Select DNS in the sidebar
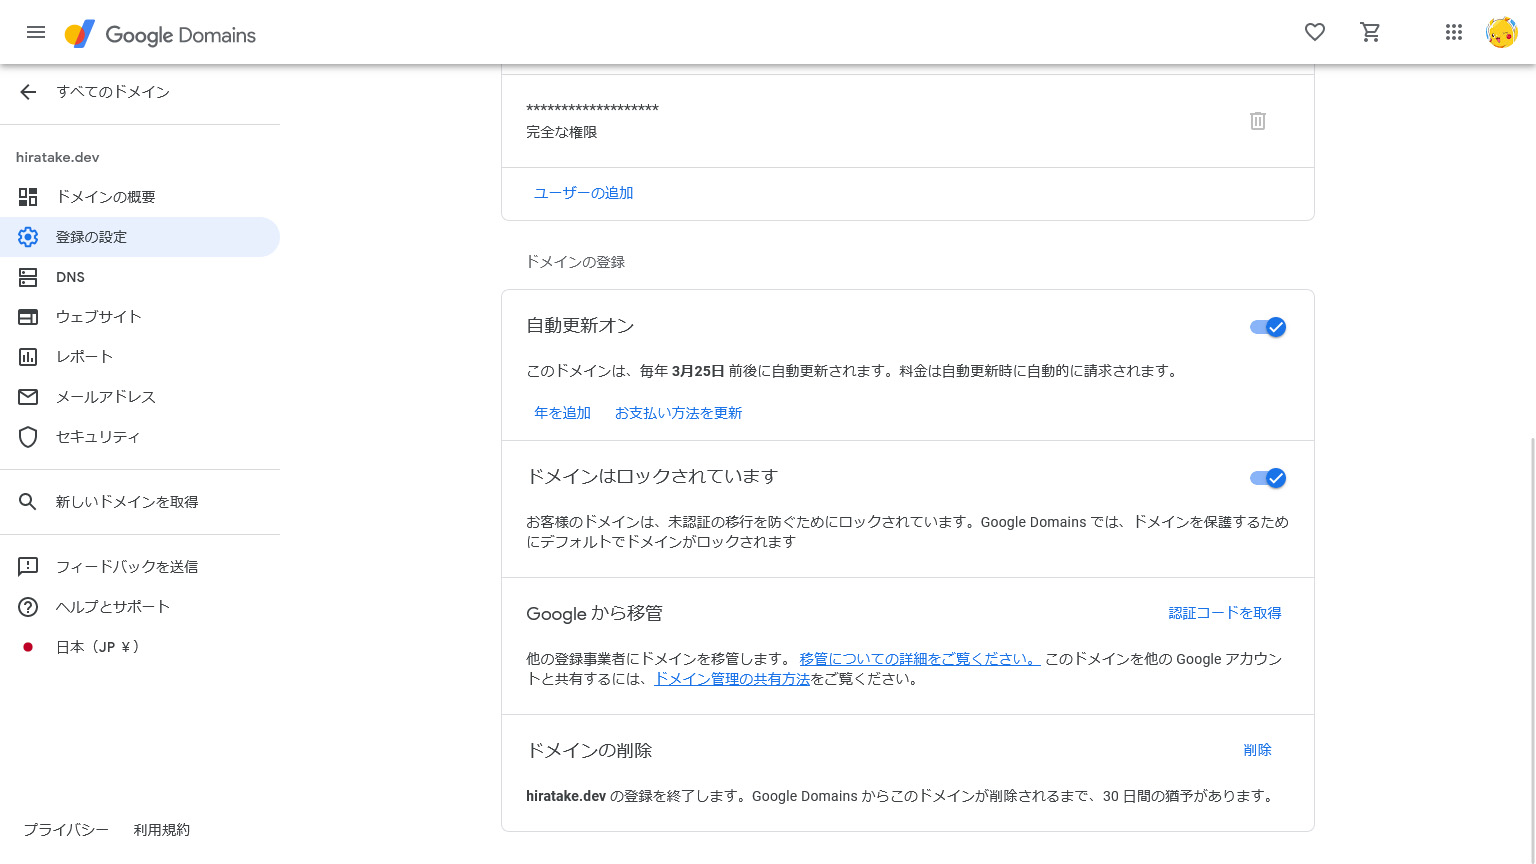Screen dimensions: 1536x864 click(x=70, y=277)
